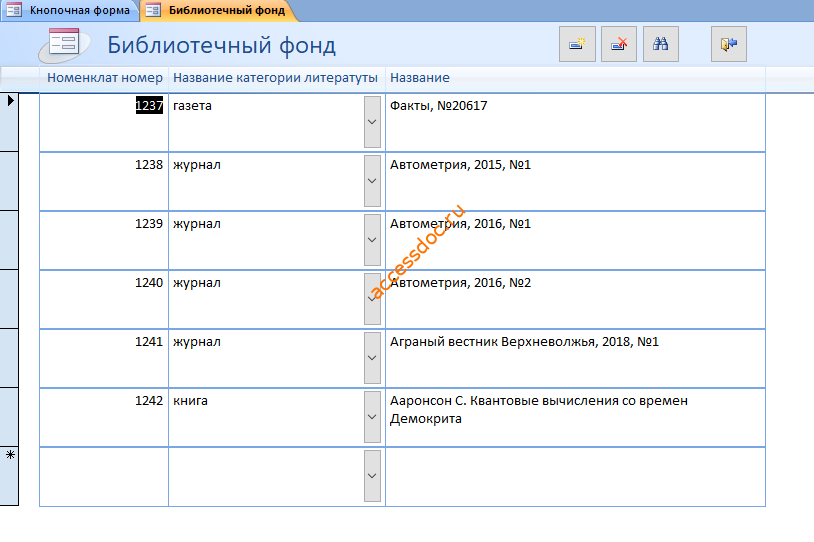The height and width of the screenshot is (542, 814).
Task: Select the new record row selector with asterisk
Action: (9, 476)
